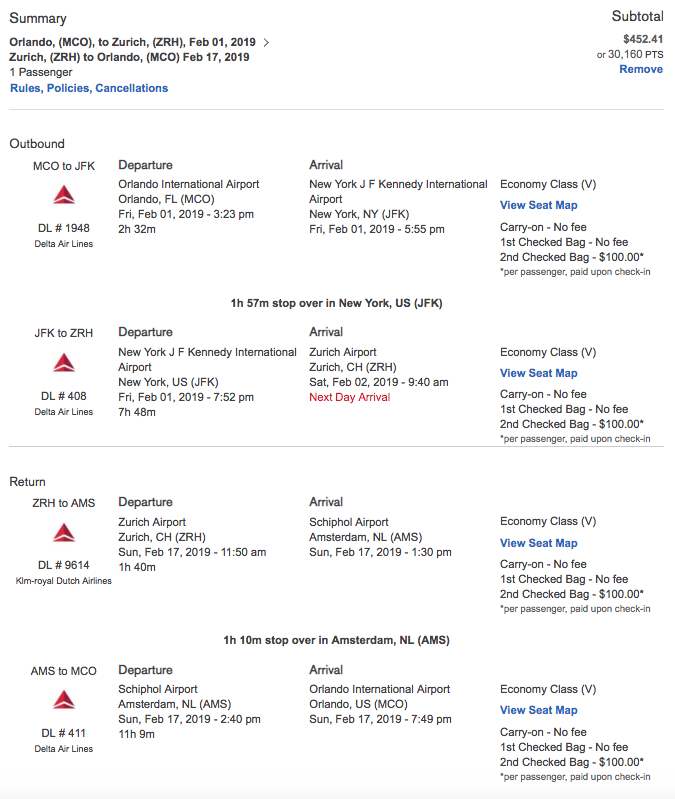View Seat Map for ZRH to AMS
Viewport: 675px width, 799px height.
click(538, 543)
